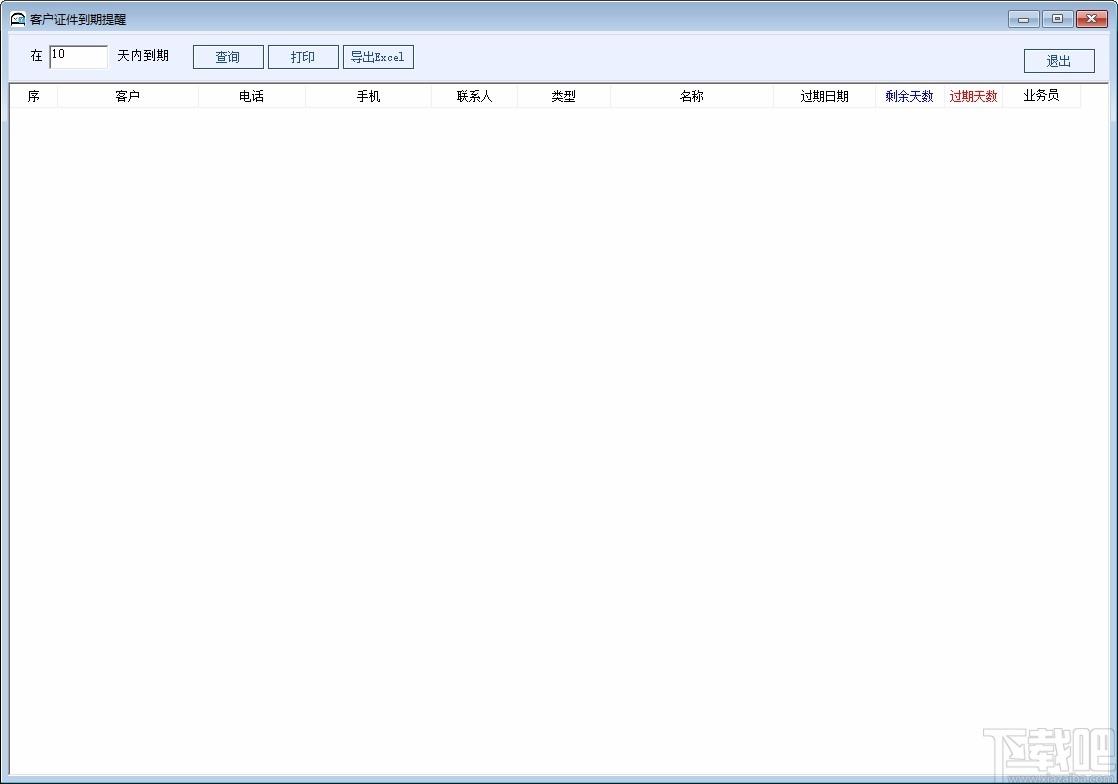Click the blue 剩余天数 column header
The width and height of the screenshot is (1118, 784).
[910, 96]
